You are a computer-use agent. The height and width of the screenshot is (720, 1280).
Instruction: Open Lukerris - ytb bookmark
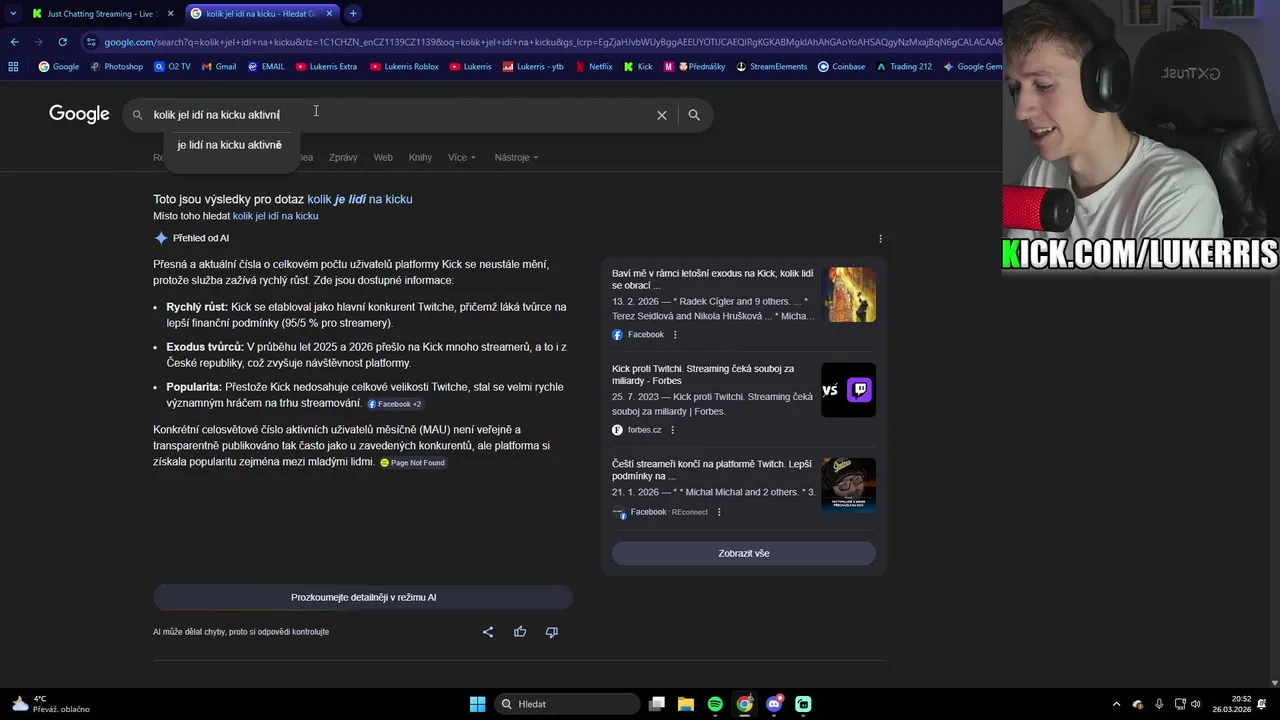coord(533,67)
